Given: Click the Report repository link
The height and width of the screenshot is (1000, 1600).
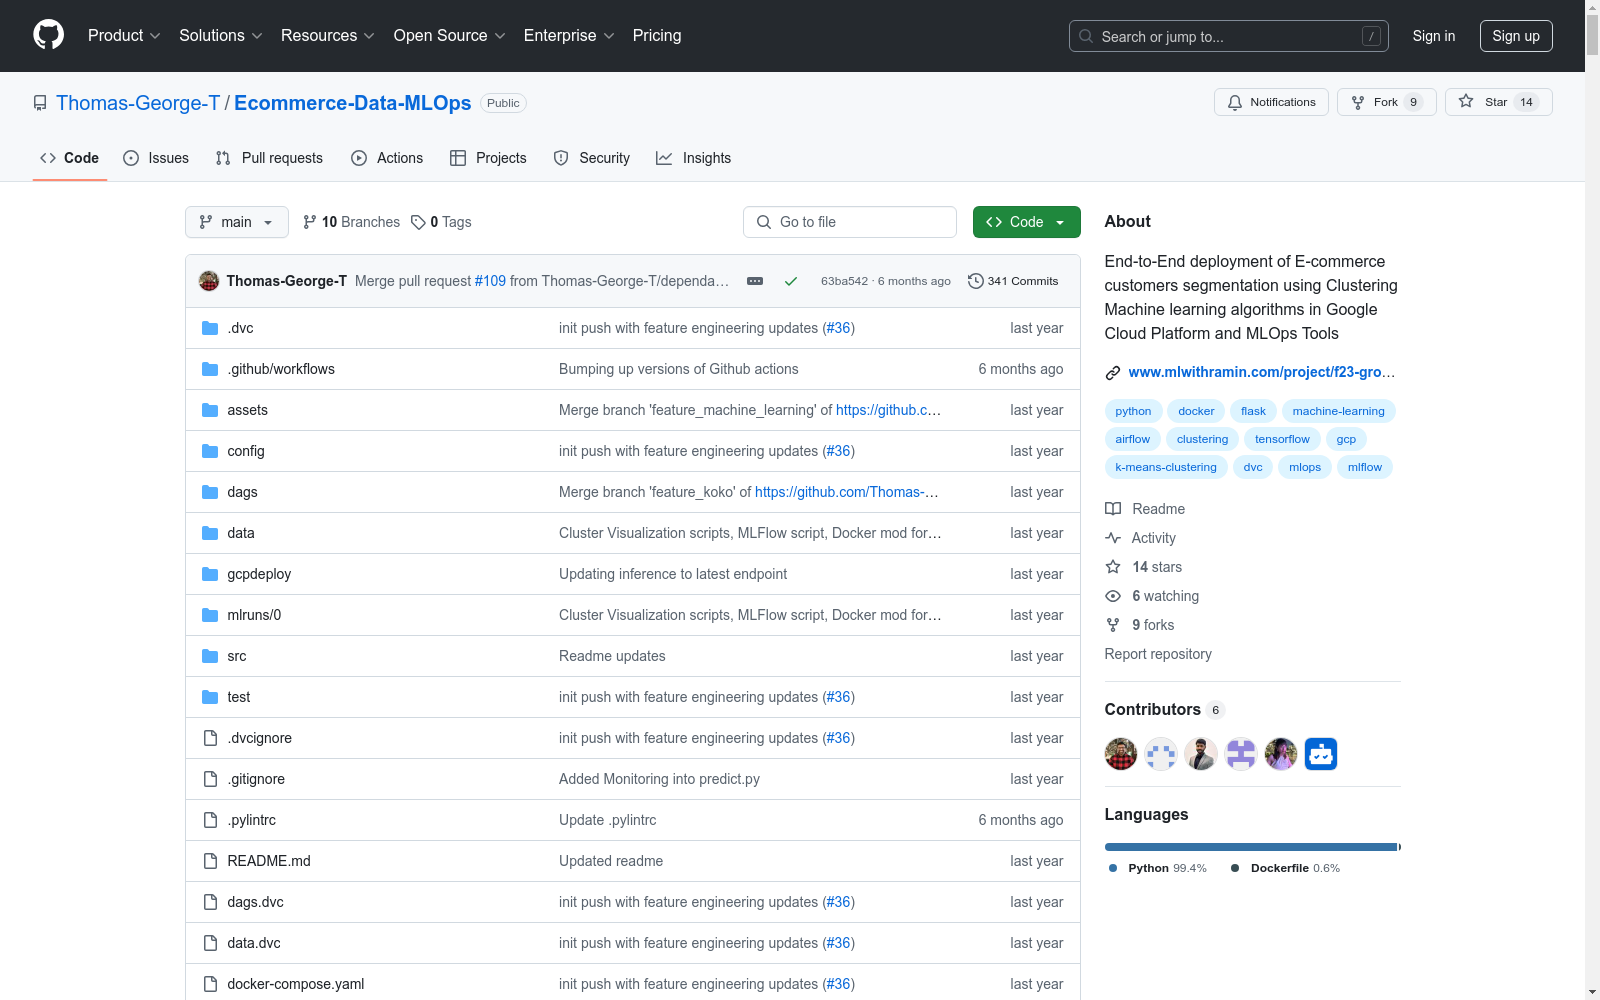Looking at the screenshot, I should (1158, 654).
